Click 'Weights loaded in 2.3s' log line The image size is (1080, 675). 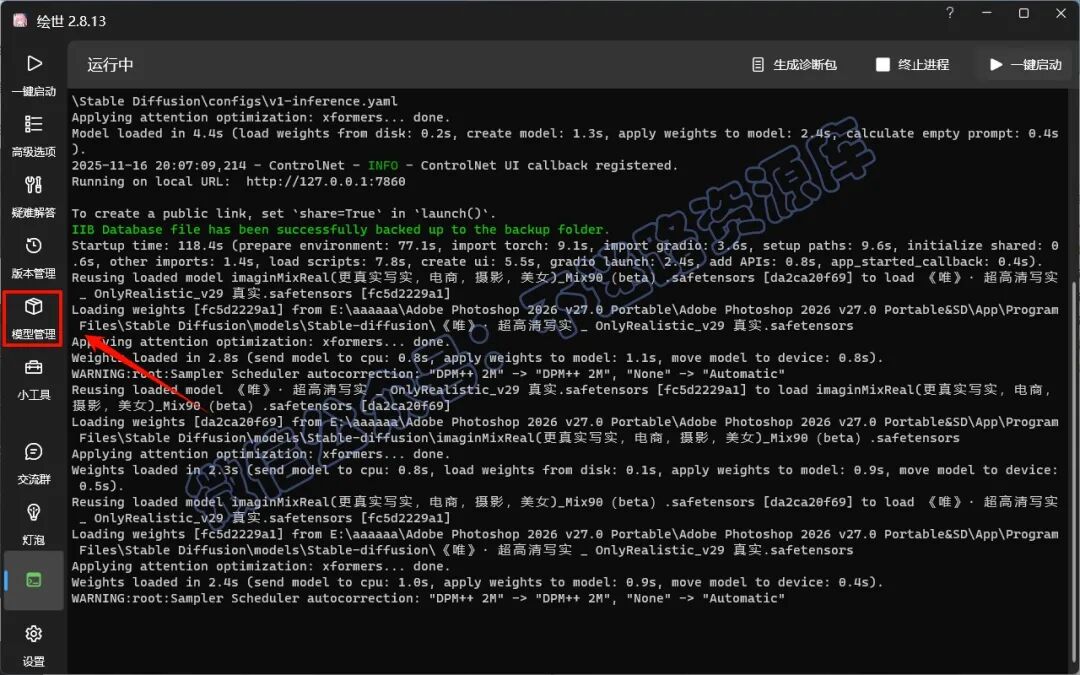coord(565,478)
